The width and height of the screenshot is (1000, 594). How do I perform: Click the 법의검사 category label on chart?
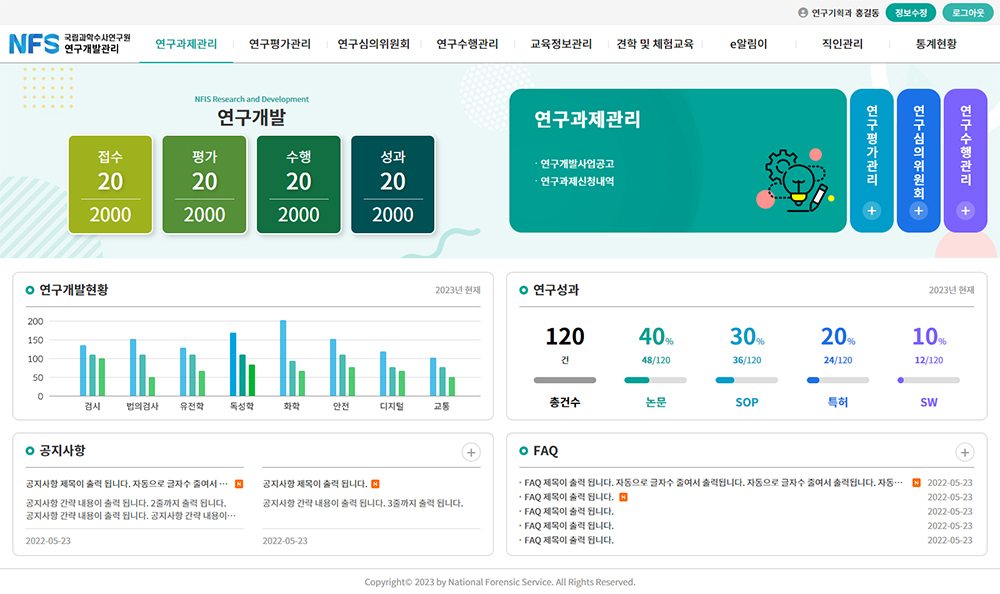tap(142, 406)
